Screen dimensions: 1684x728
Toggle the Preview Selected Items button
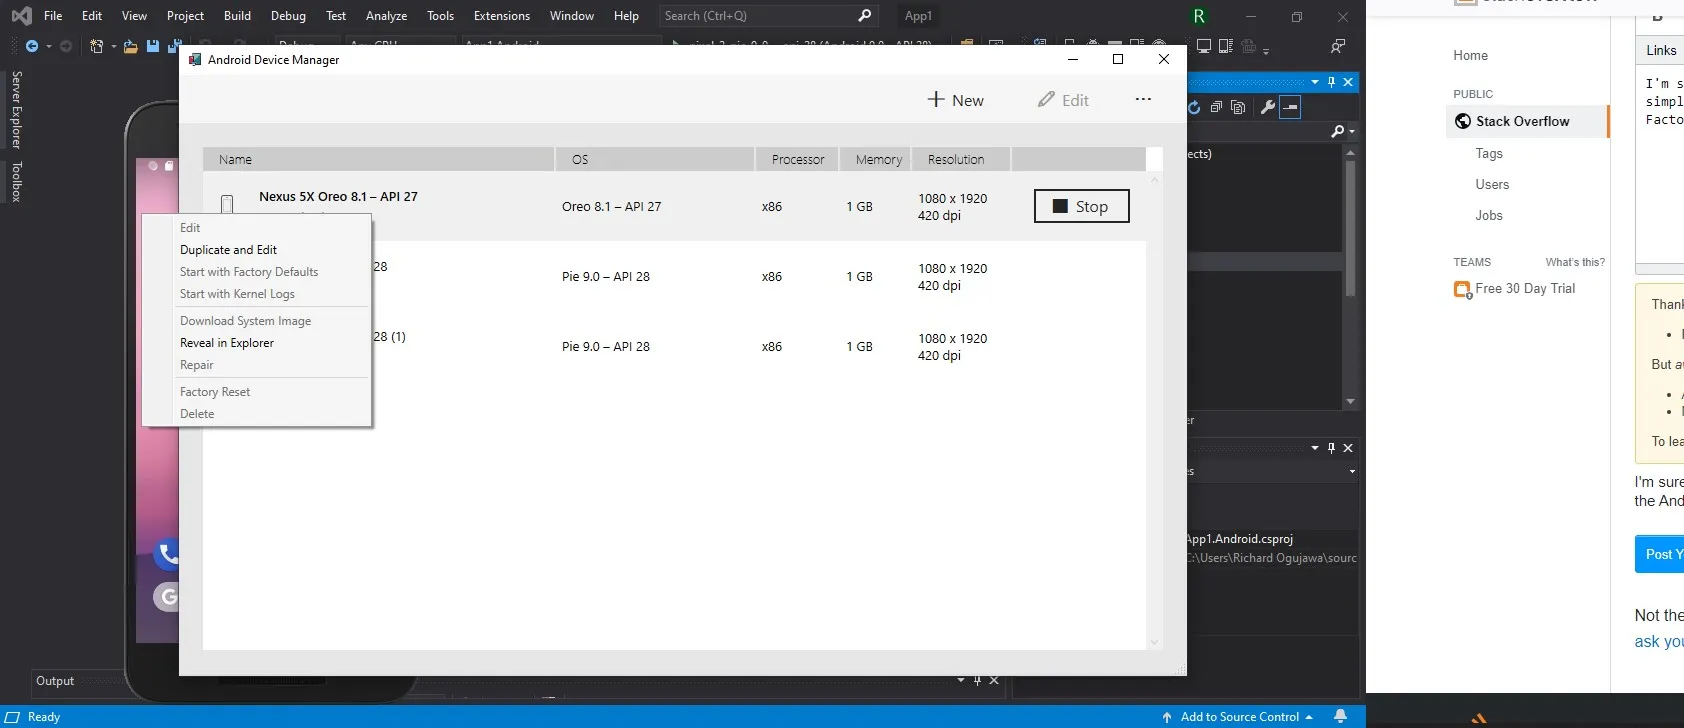tap(1290, 107)
